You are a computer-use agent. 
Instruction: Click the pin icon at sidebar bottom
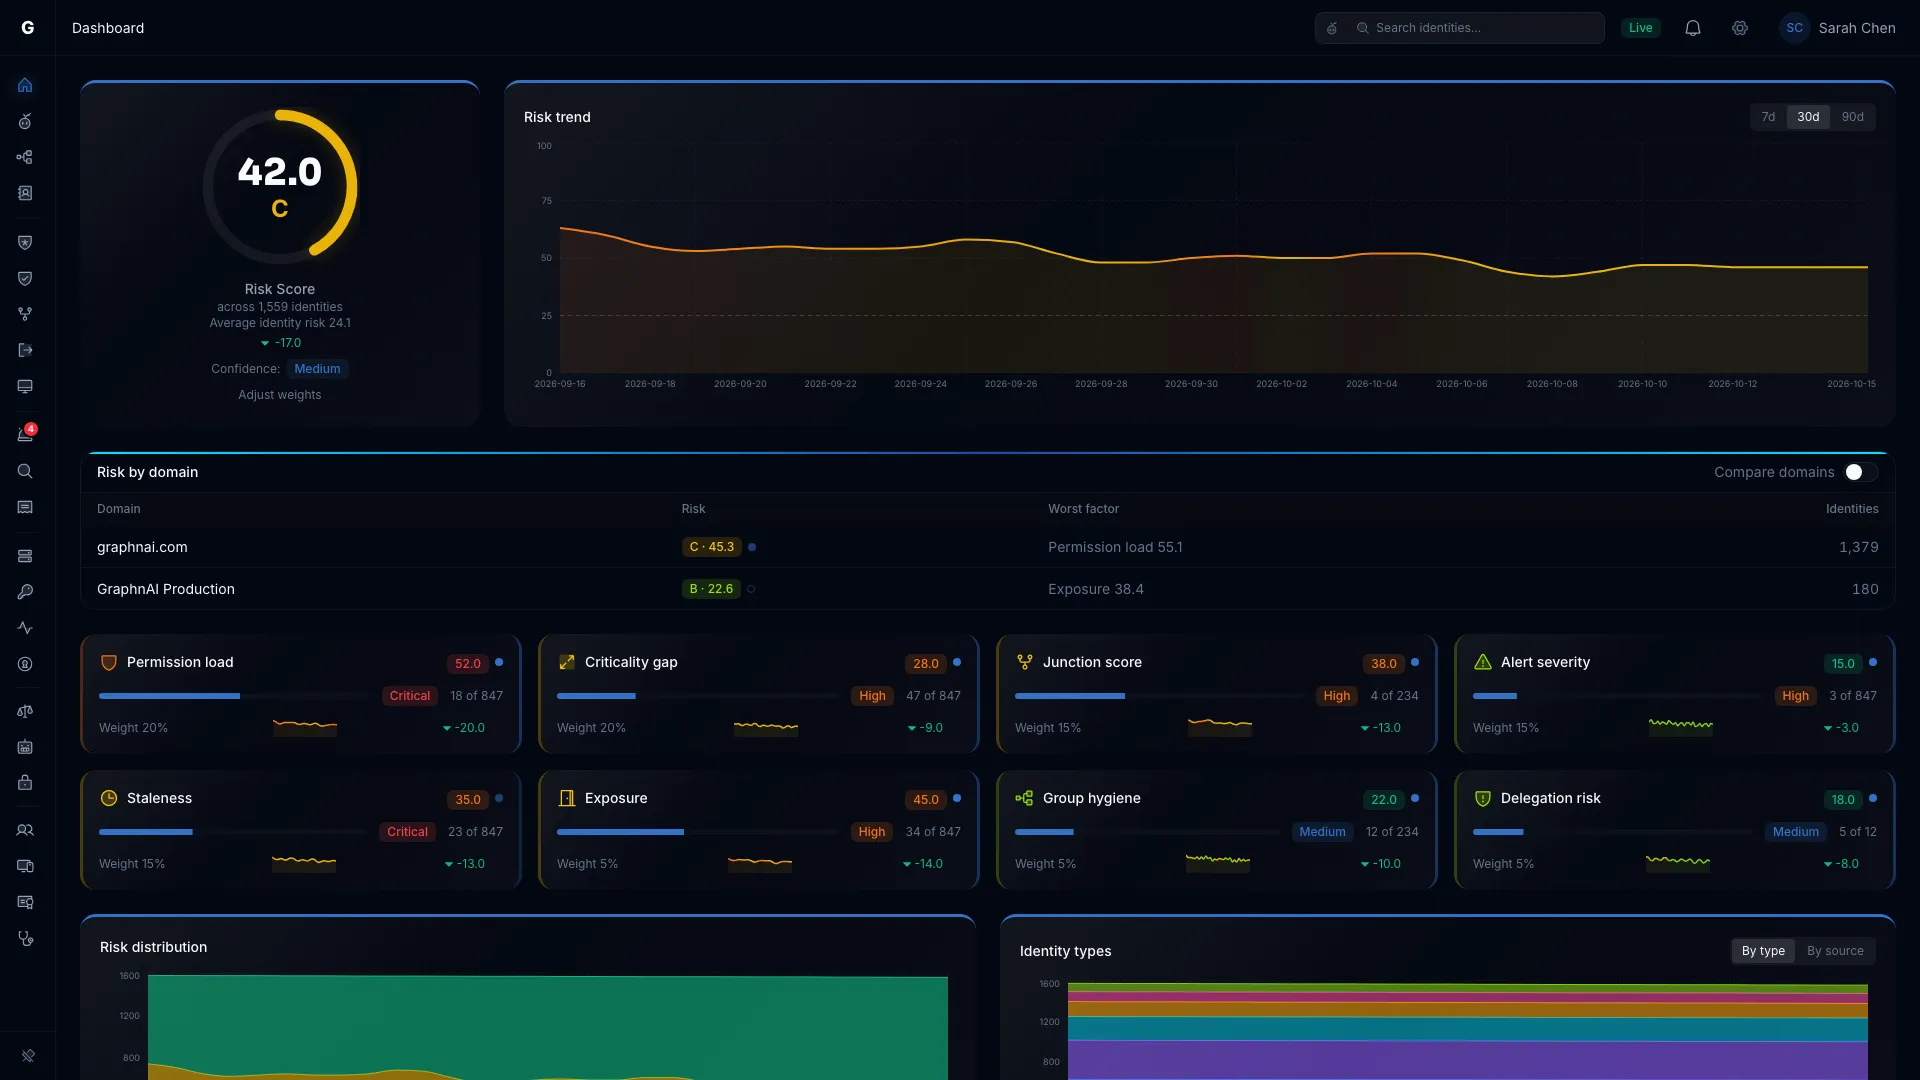point(28,1055)
